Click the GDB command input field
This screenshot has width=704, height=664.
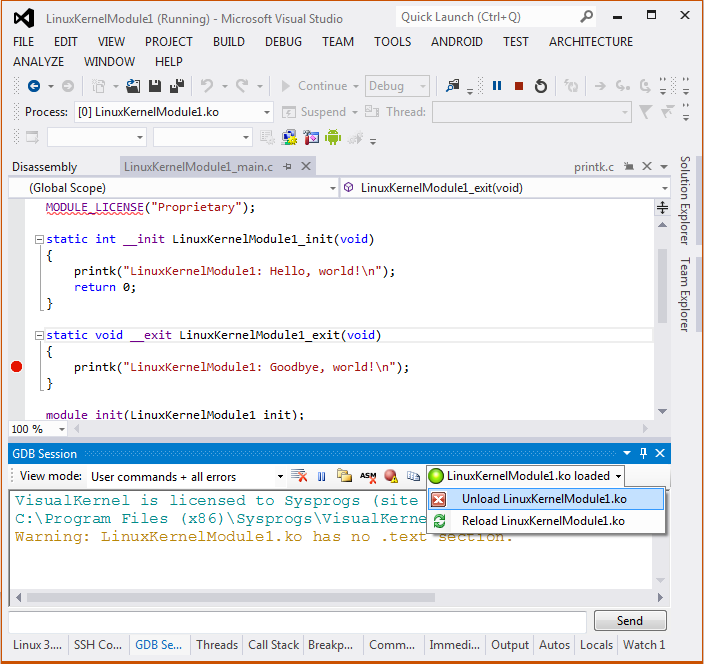coord(298,621)
